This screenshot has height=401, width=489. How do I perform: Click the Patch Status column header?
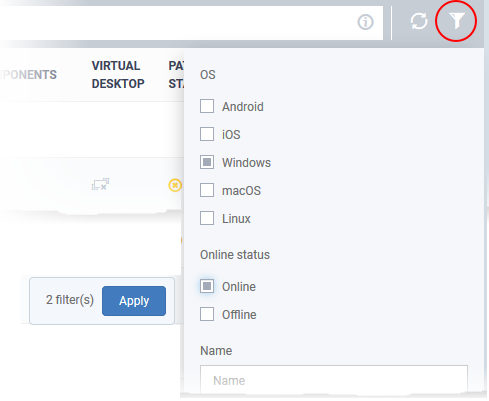(176, 75)
